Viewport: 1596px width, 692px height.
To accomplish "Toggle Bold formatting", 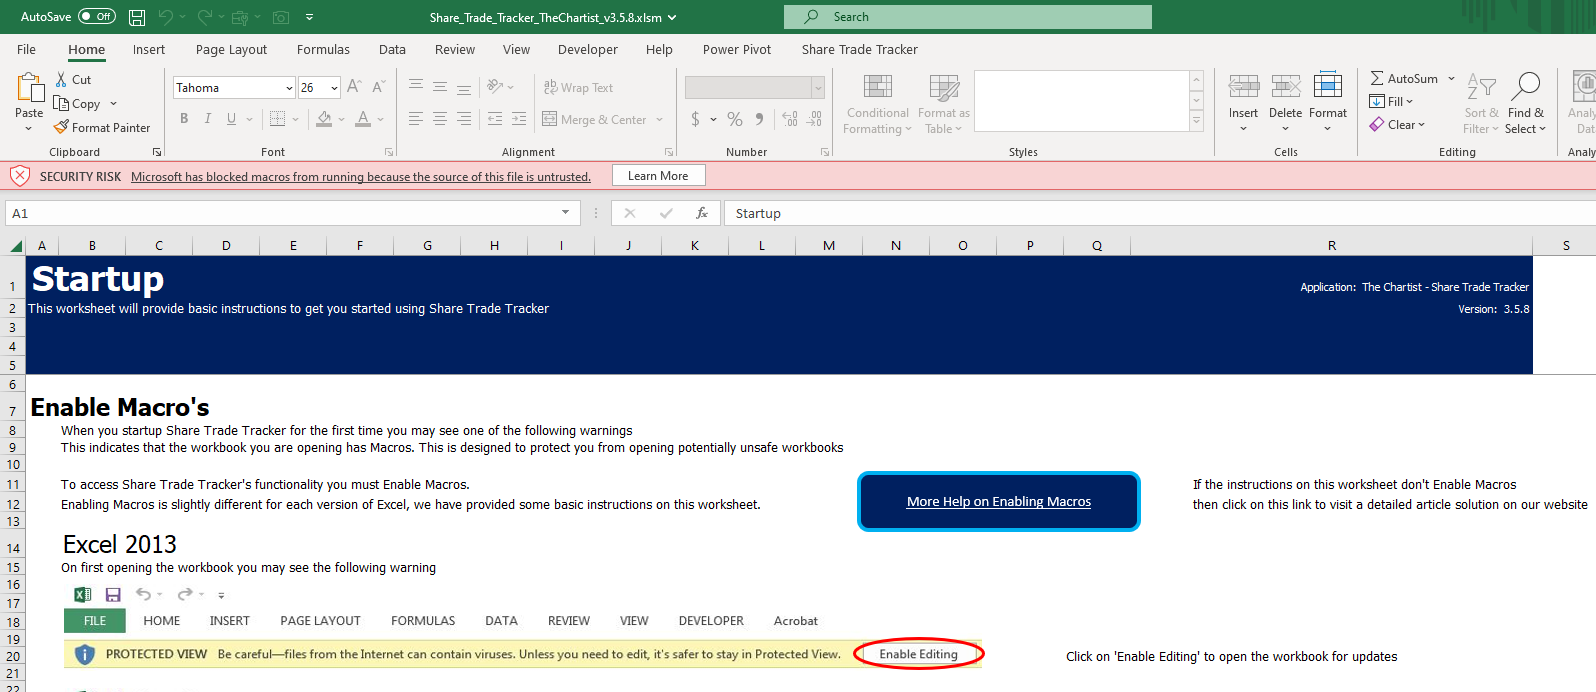I will point(184,119).
